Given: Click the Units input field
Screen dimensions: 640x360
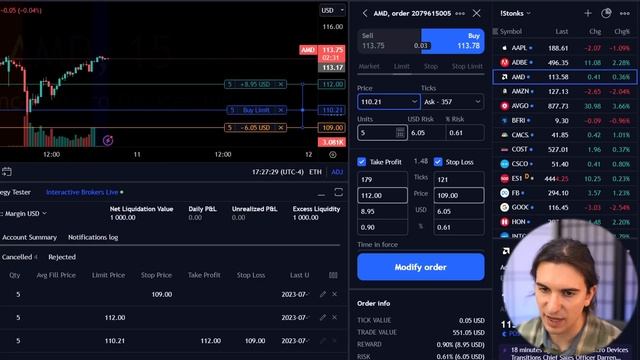Looking at the screenshot, I should tap(382, 133).
